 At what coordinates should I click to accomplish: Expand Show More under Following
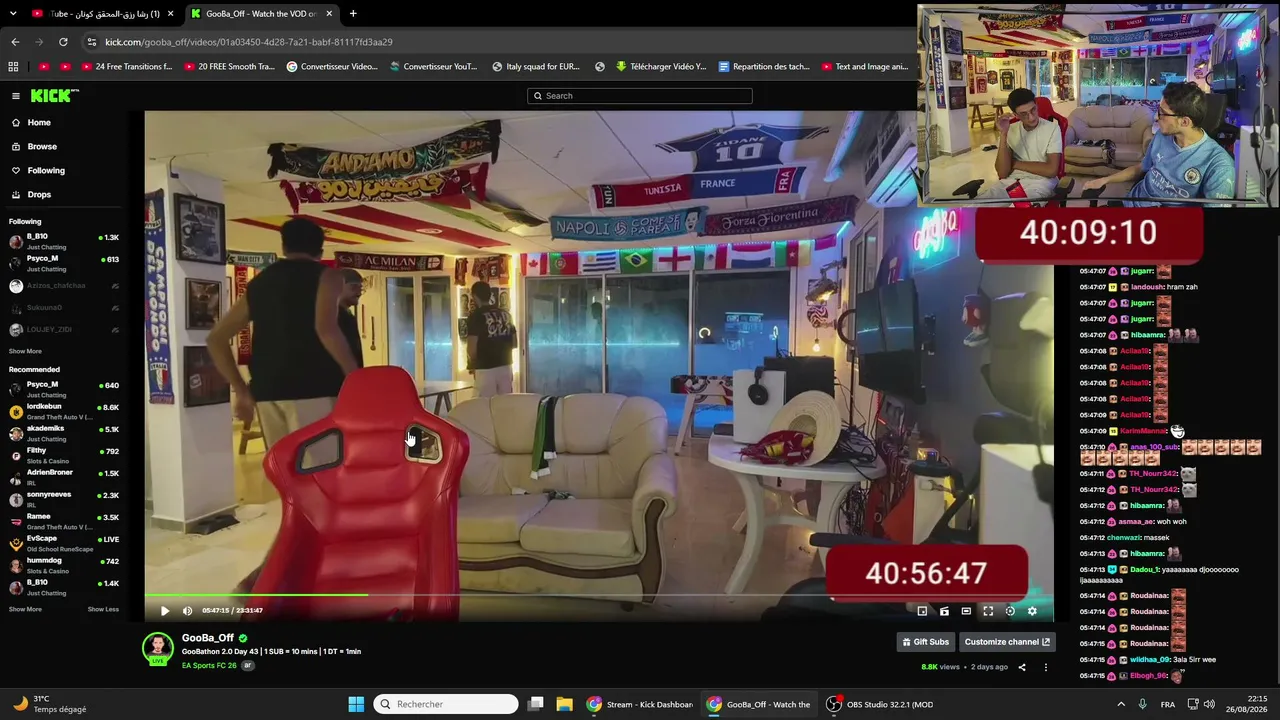(25, 351)
